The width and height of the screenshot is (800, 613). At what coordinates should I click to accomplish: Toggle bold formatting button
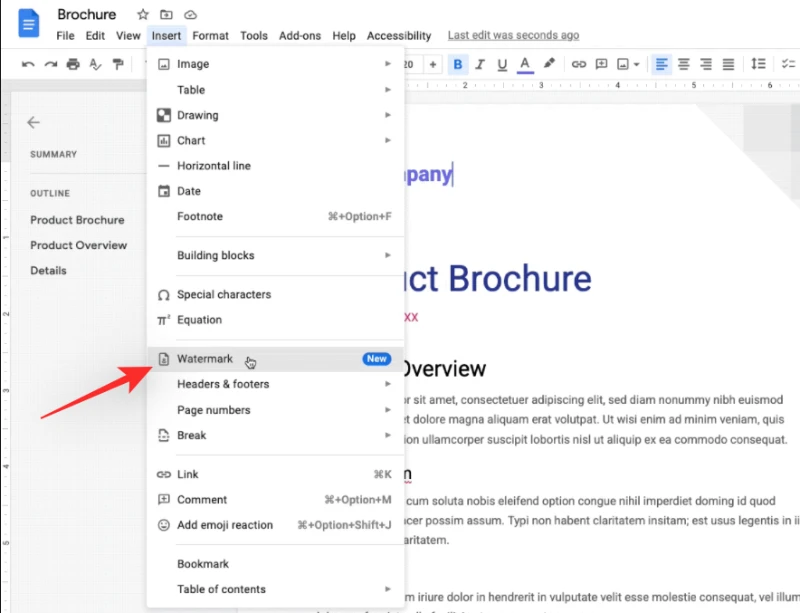coord(458,64)
